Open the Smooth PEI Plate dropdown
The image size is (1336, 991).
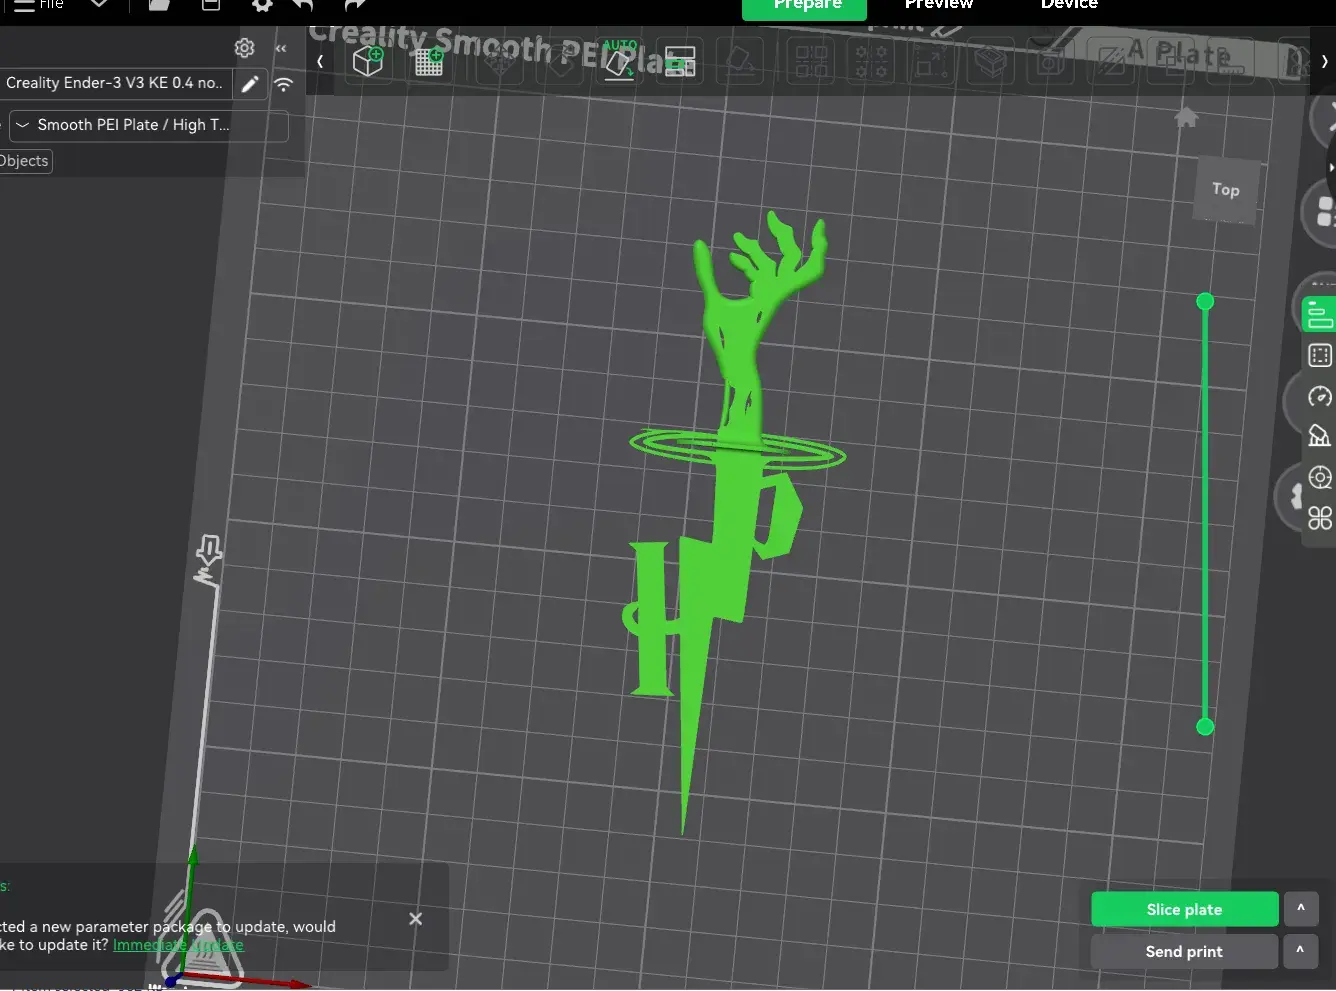[x=148, y=125]
